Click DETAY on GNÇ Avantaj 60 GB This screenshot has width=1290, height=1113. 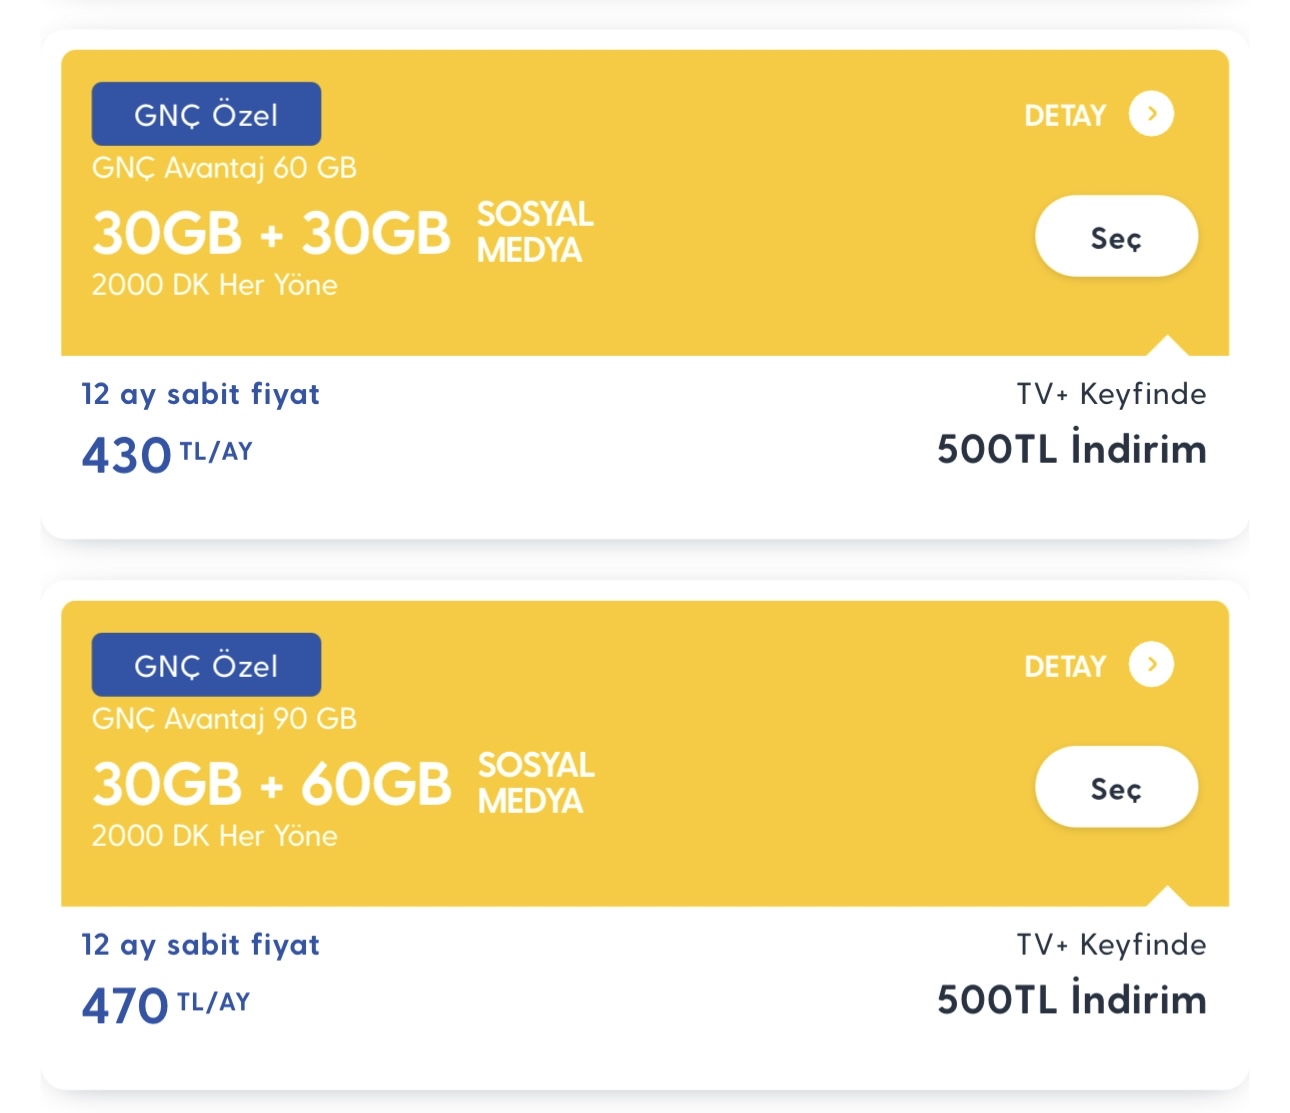tap(1065, 116)
